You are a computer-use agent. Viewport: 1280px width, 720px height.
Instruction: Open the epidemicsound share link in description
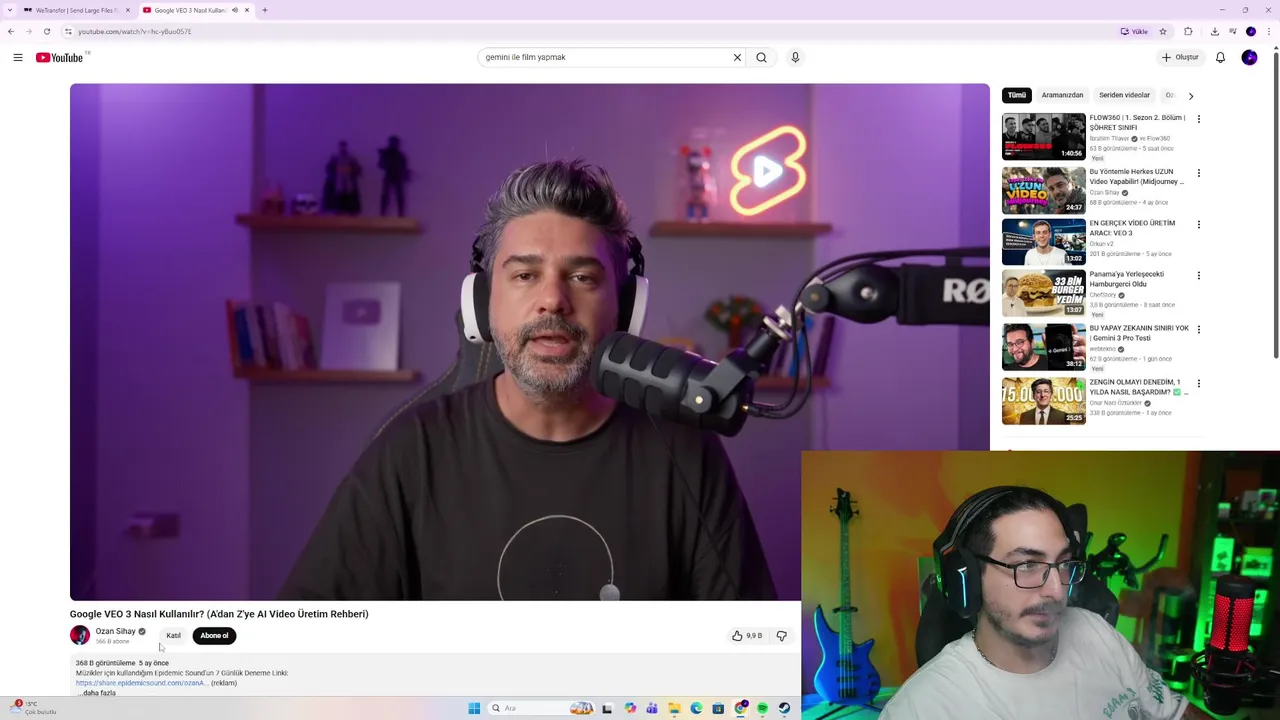click(141, 683)
